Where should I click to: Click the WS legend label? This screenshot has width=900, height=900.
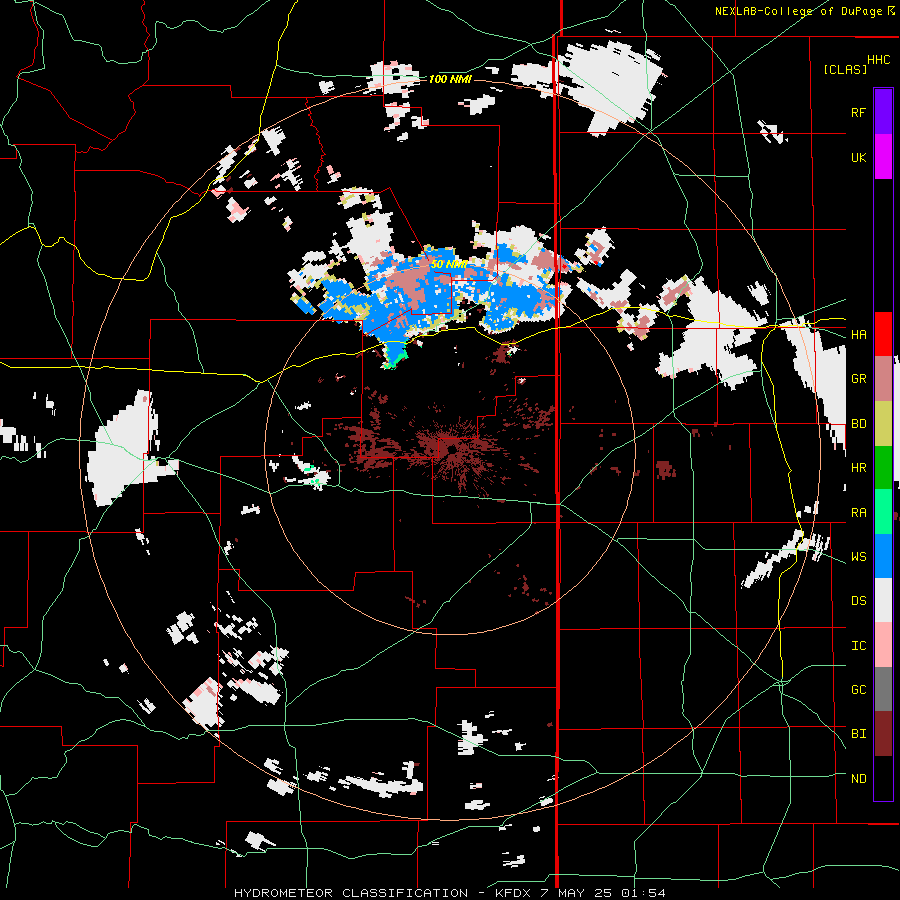858,557
